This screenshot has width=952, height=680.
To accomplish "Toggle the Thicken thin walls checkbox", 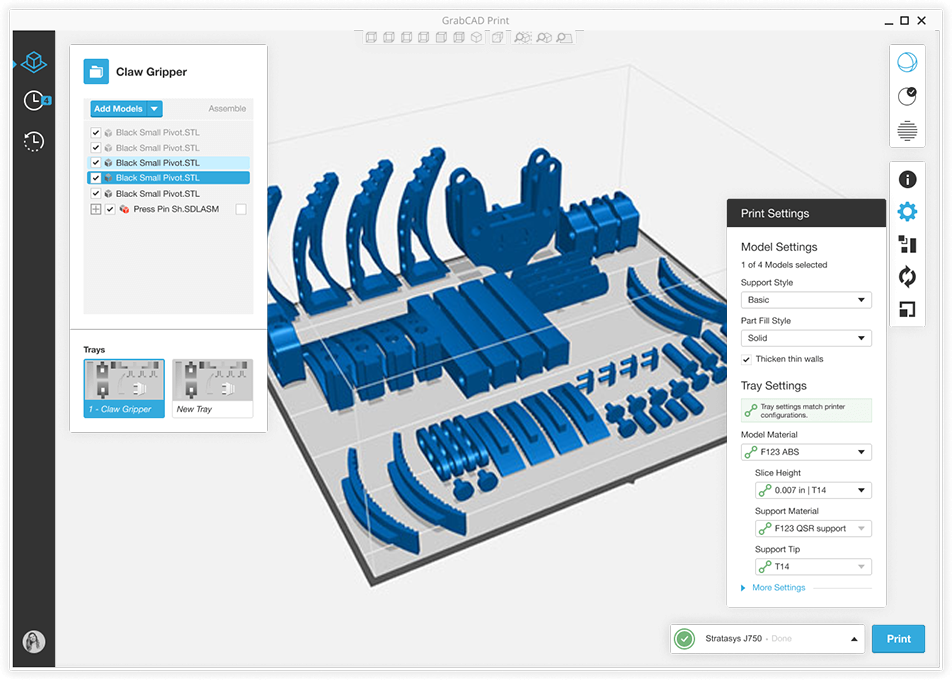I will [746, 359].
